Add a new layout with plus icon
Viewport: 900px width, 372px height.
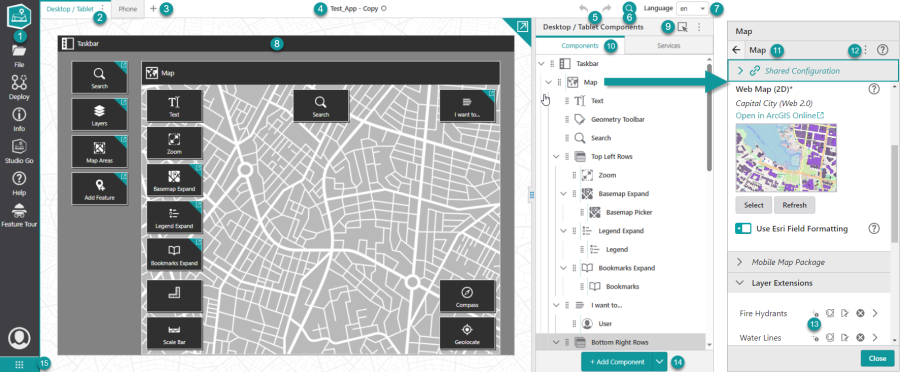[x=153, y=9]
